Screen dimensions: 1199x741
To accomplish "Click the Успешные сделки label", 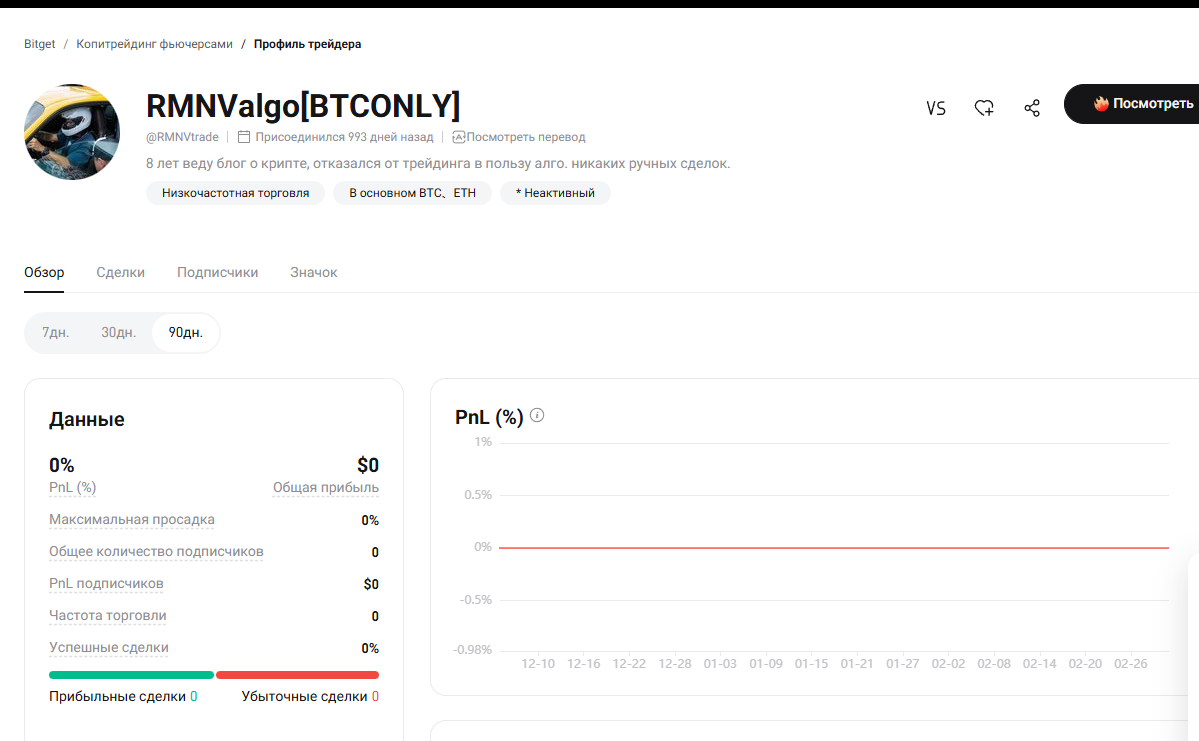I will point(109,648).
